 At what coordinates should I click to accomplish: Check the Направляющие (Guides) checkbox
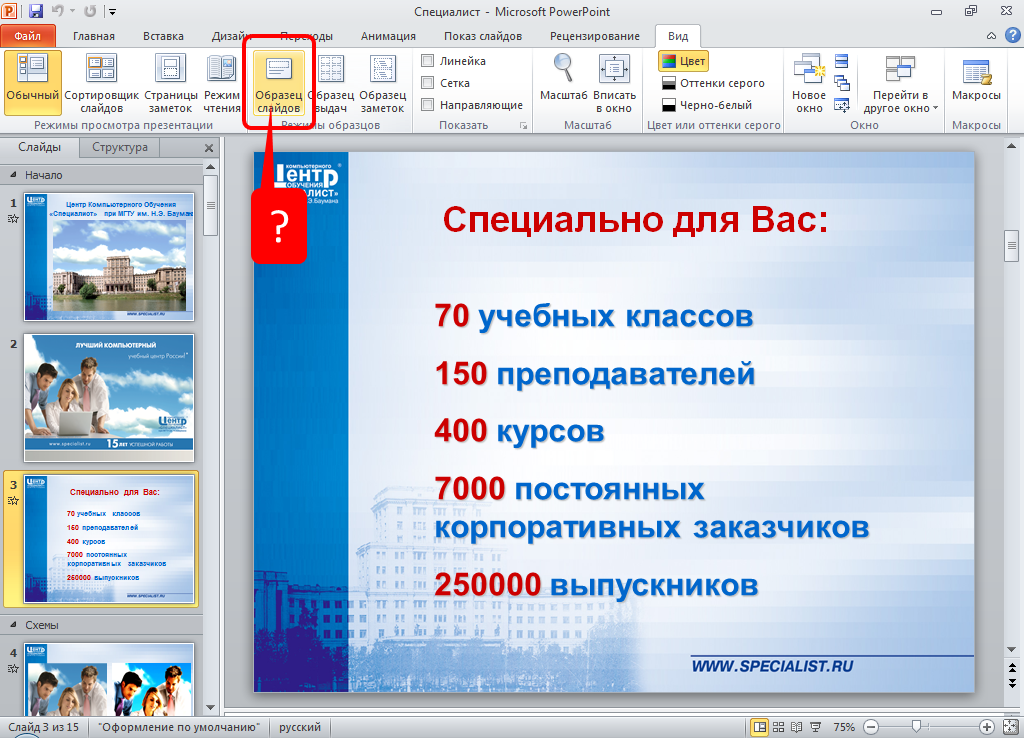428,105
